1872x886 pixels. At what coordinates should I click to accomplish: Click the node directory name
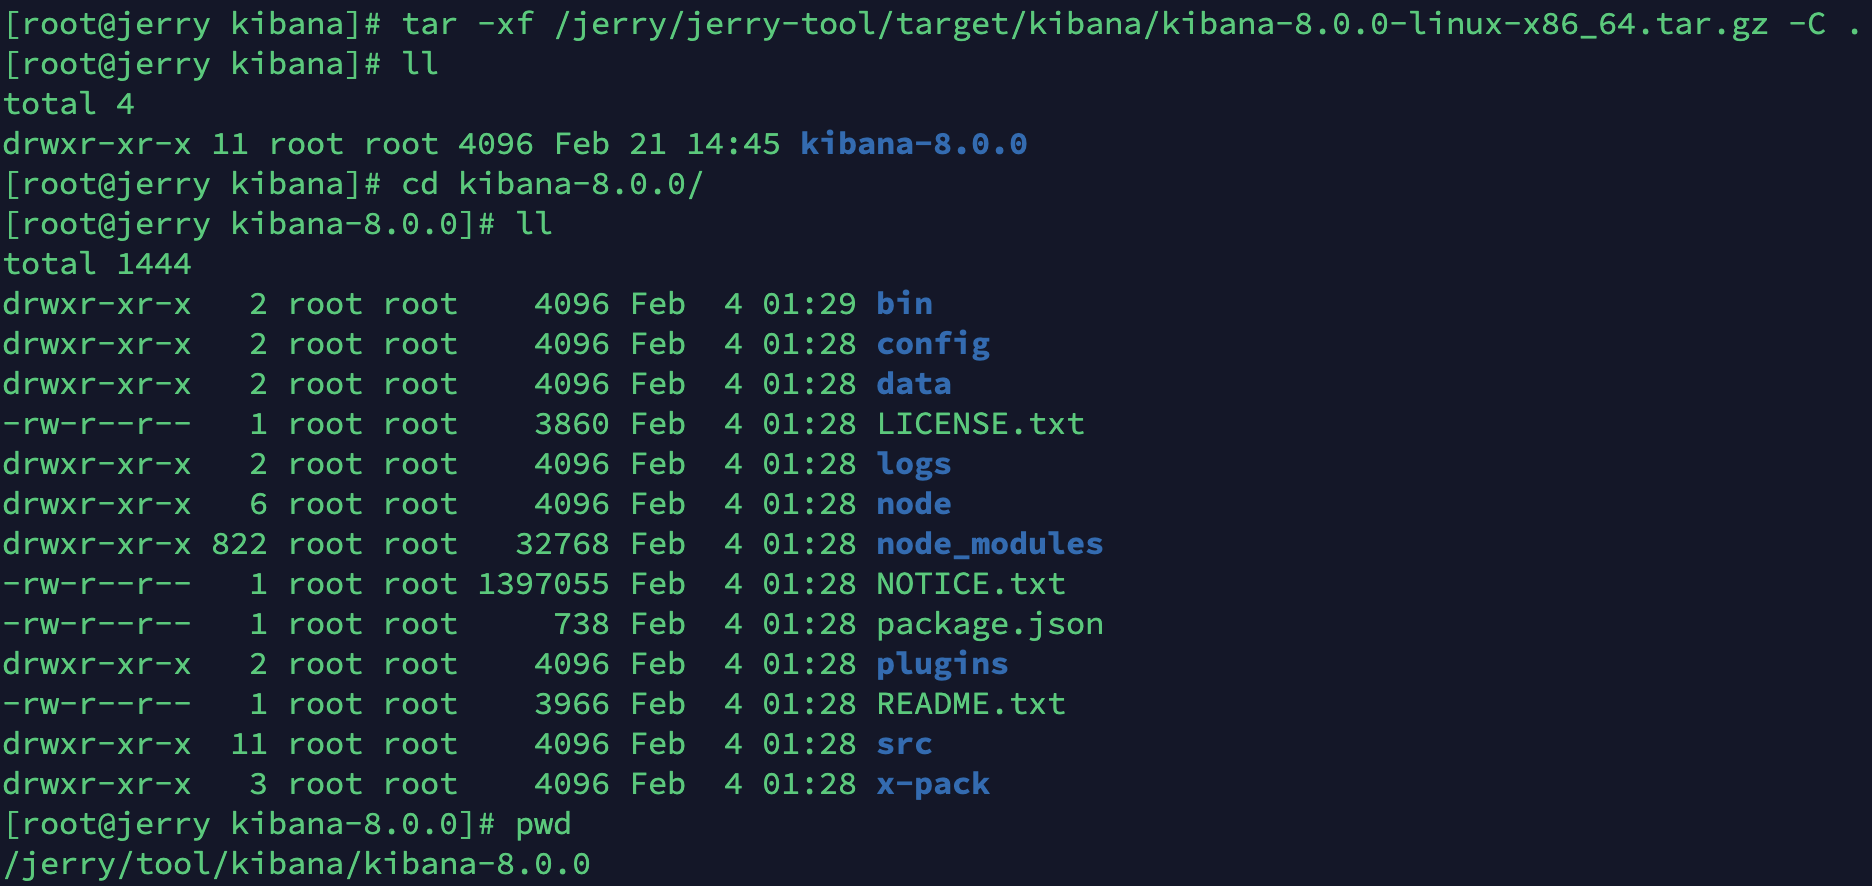click(913, 504)
